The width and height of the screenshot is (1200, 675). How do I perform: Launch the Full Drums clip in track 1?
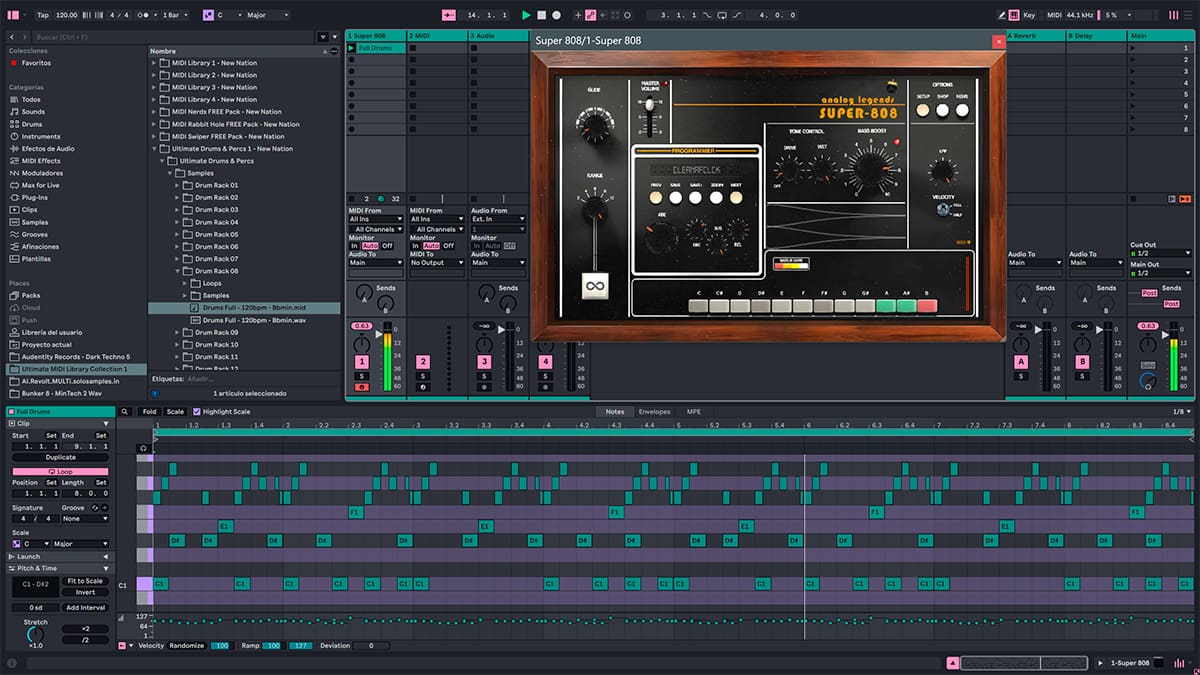coord(351,48)
